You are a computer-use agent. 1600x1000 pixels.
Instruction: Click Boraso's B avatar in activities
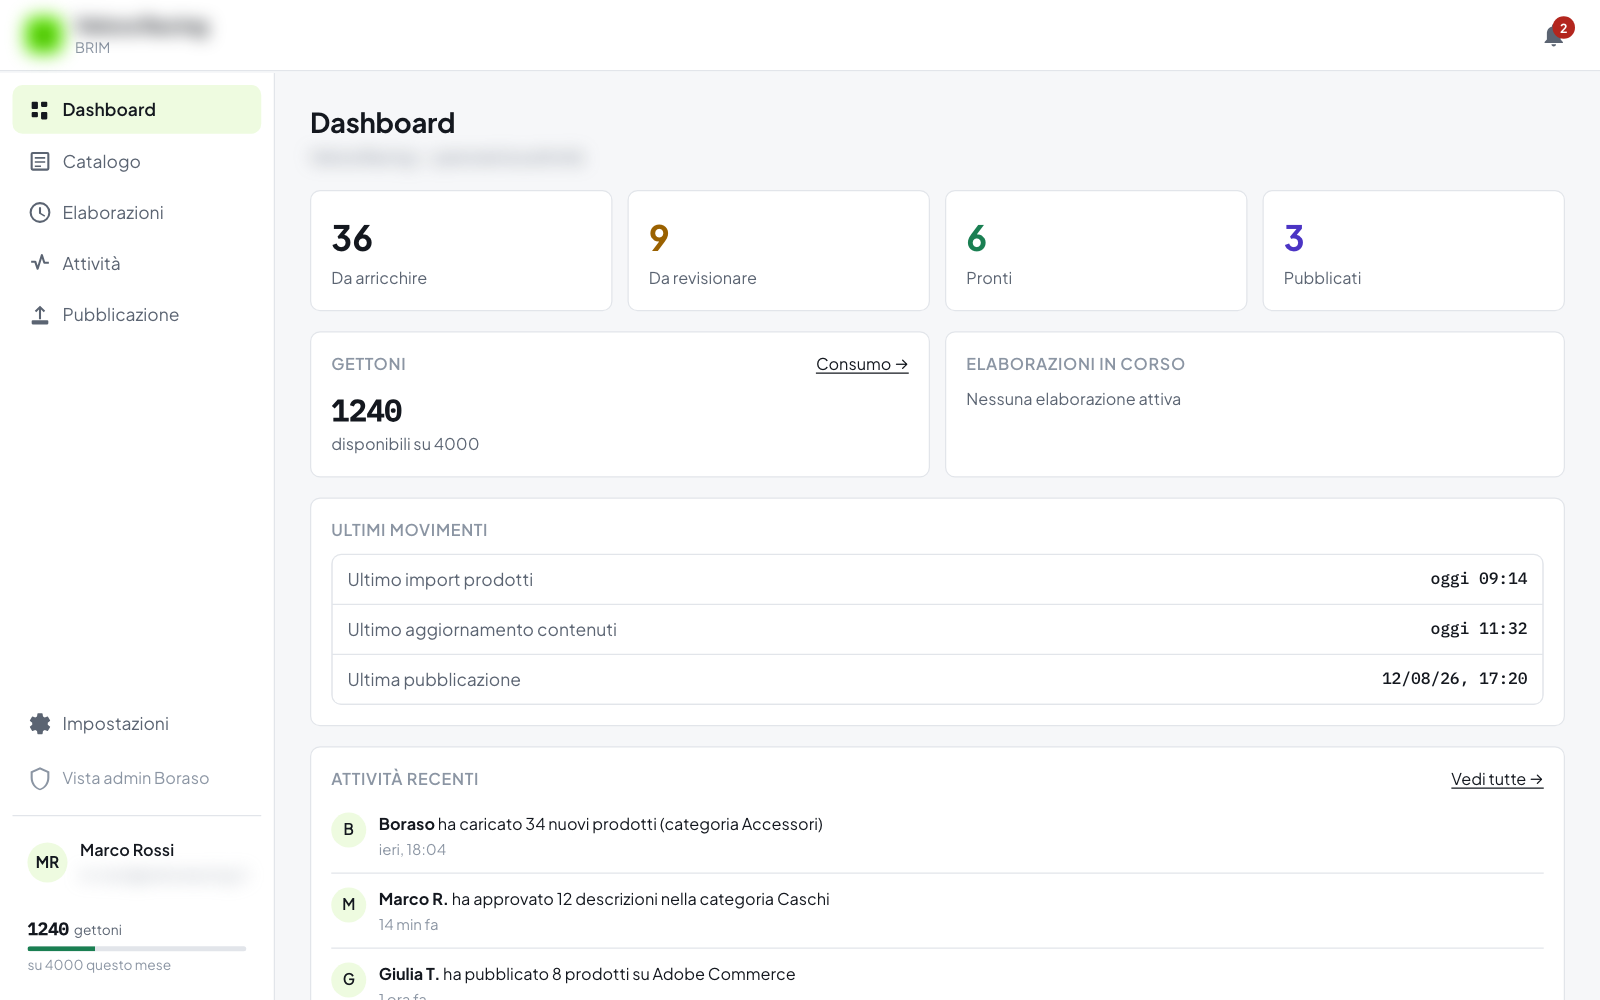coord(349,829)
